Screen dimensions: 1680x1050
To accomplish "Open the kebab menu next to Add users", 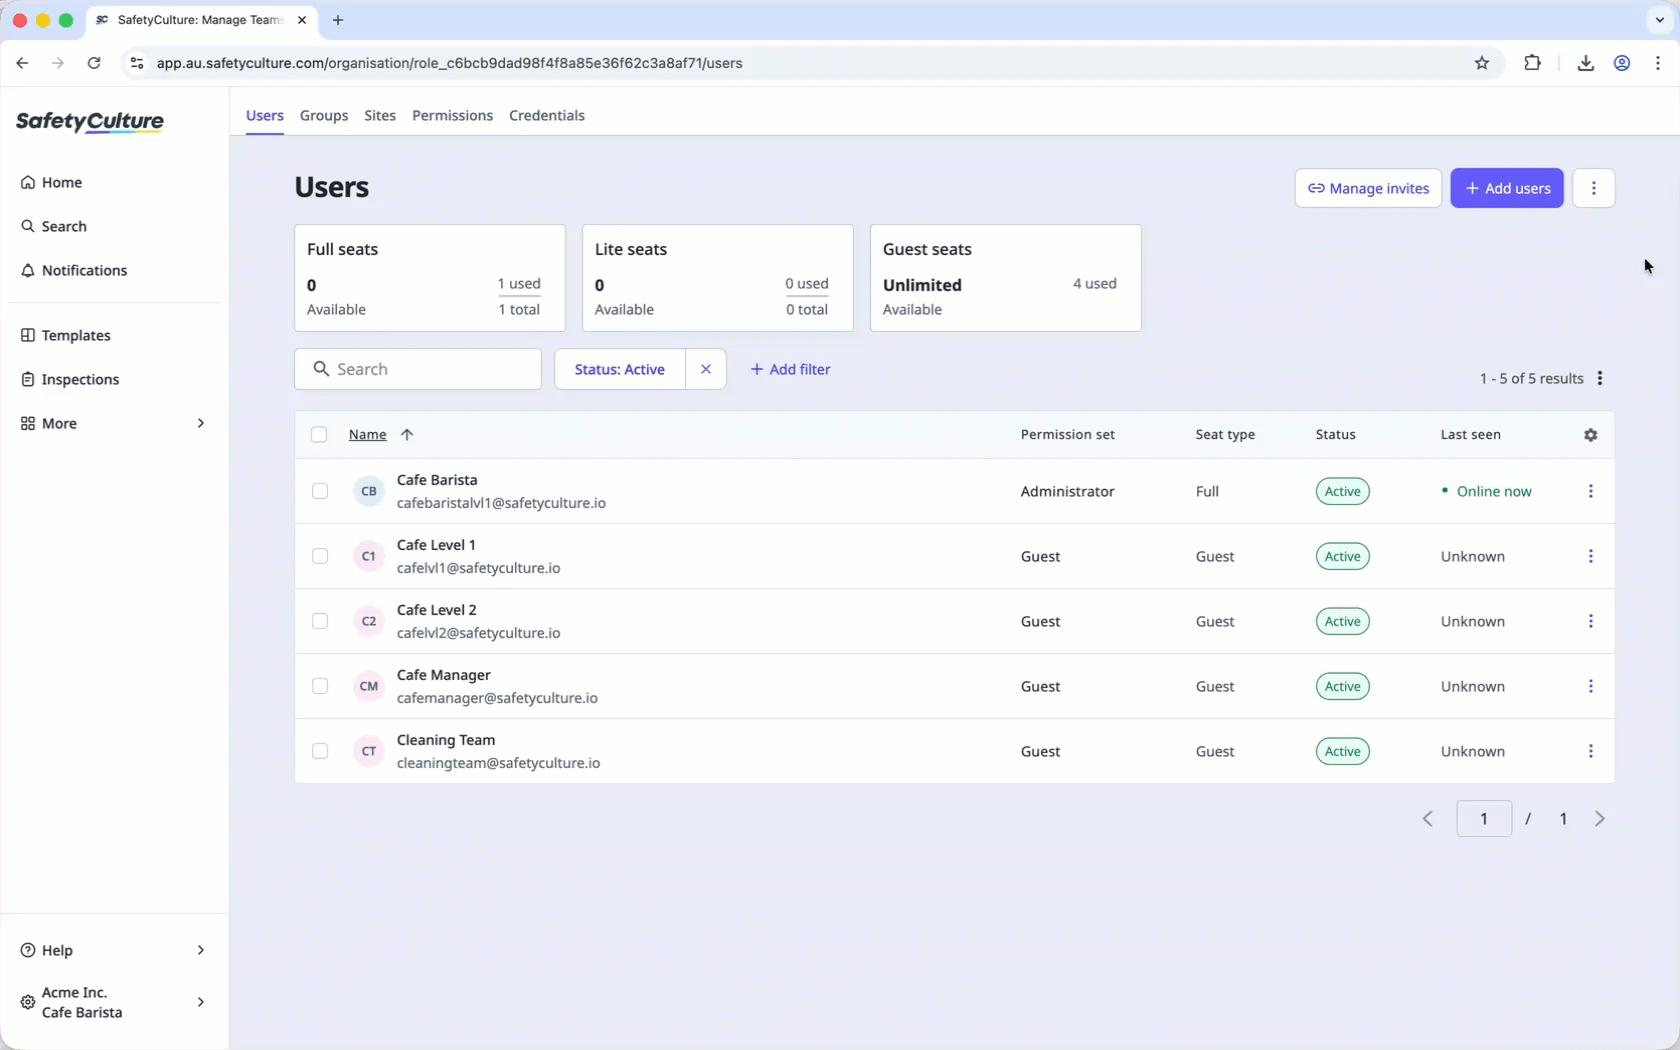I will (x=1594, y=188).
